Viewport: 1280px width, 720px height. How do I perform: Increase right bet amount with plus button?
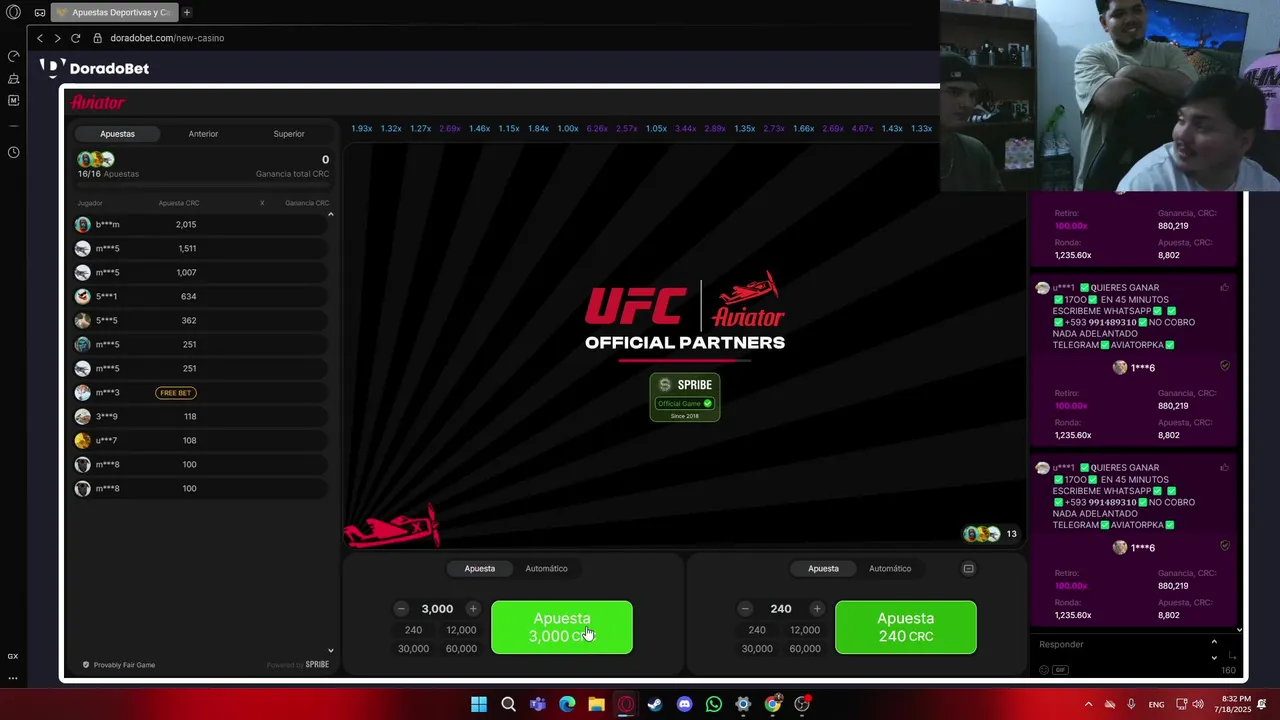click(817, 609)
